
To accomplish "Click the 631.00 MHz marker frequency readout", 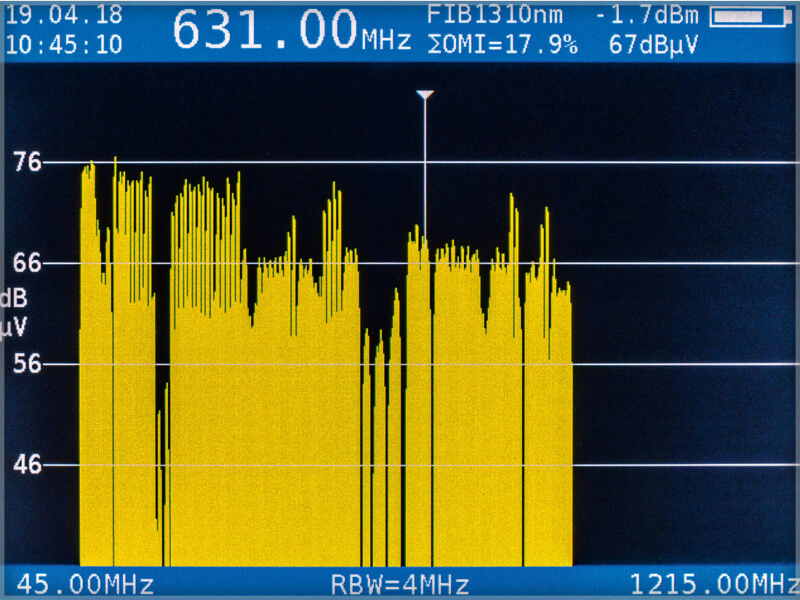I will (266, 30).
